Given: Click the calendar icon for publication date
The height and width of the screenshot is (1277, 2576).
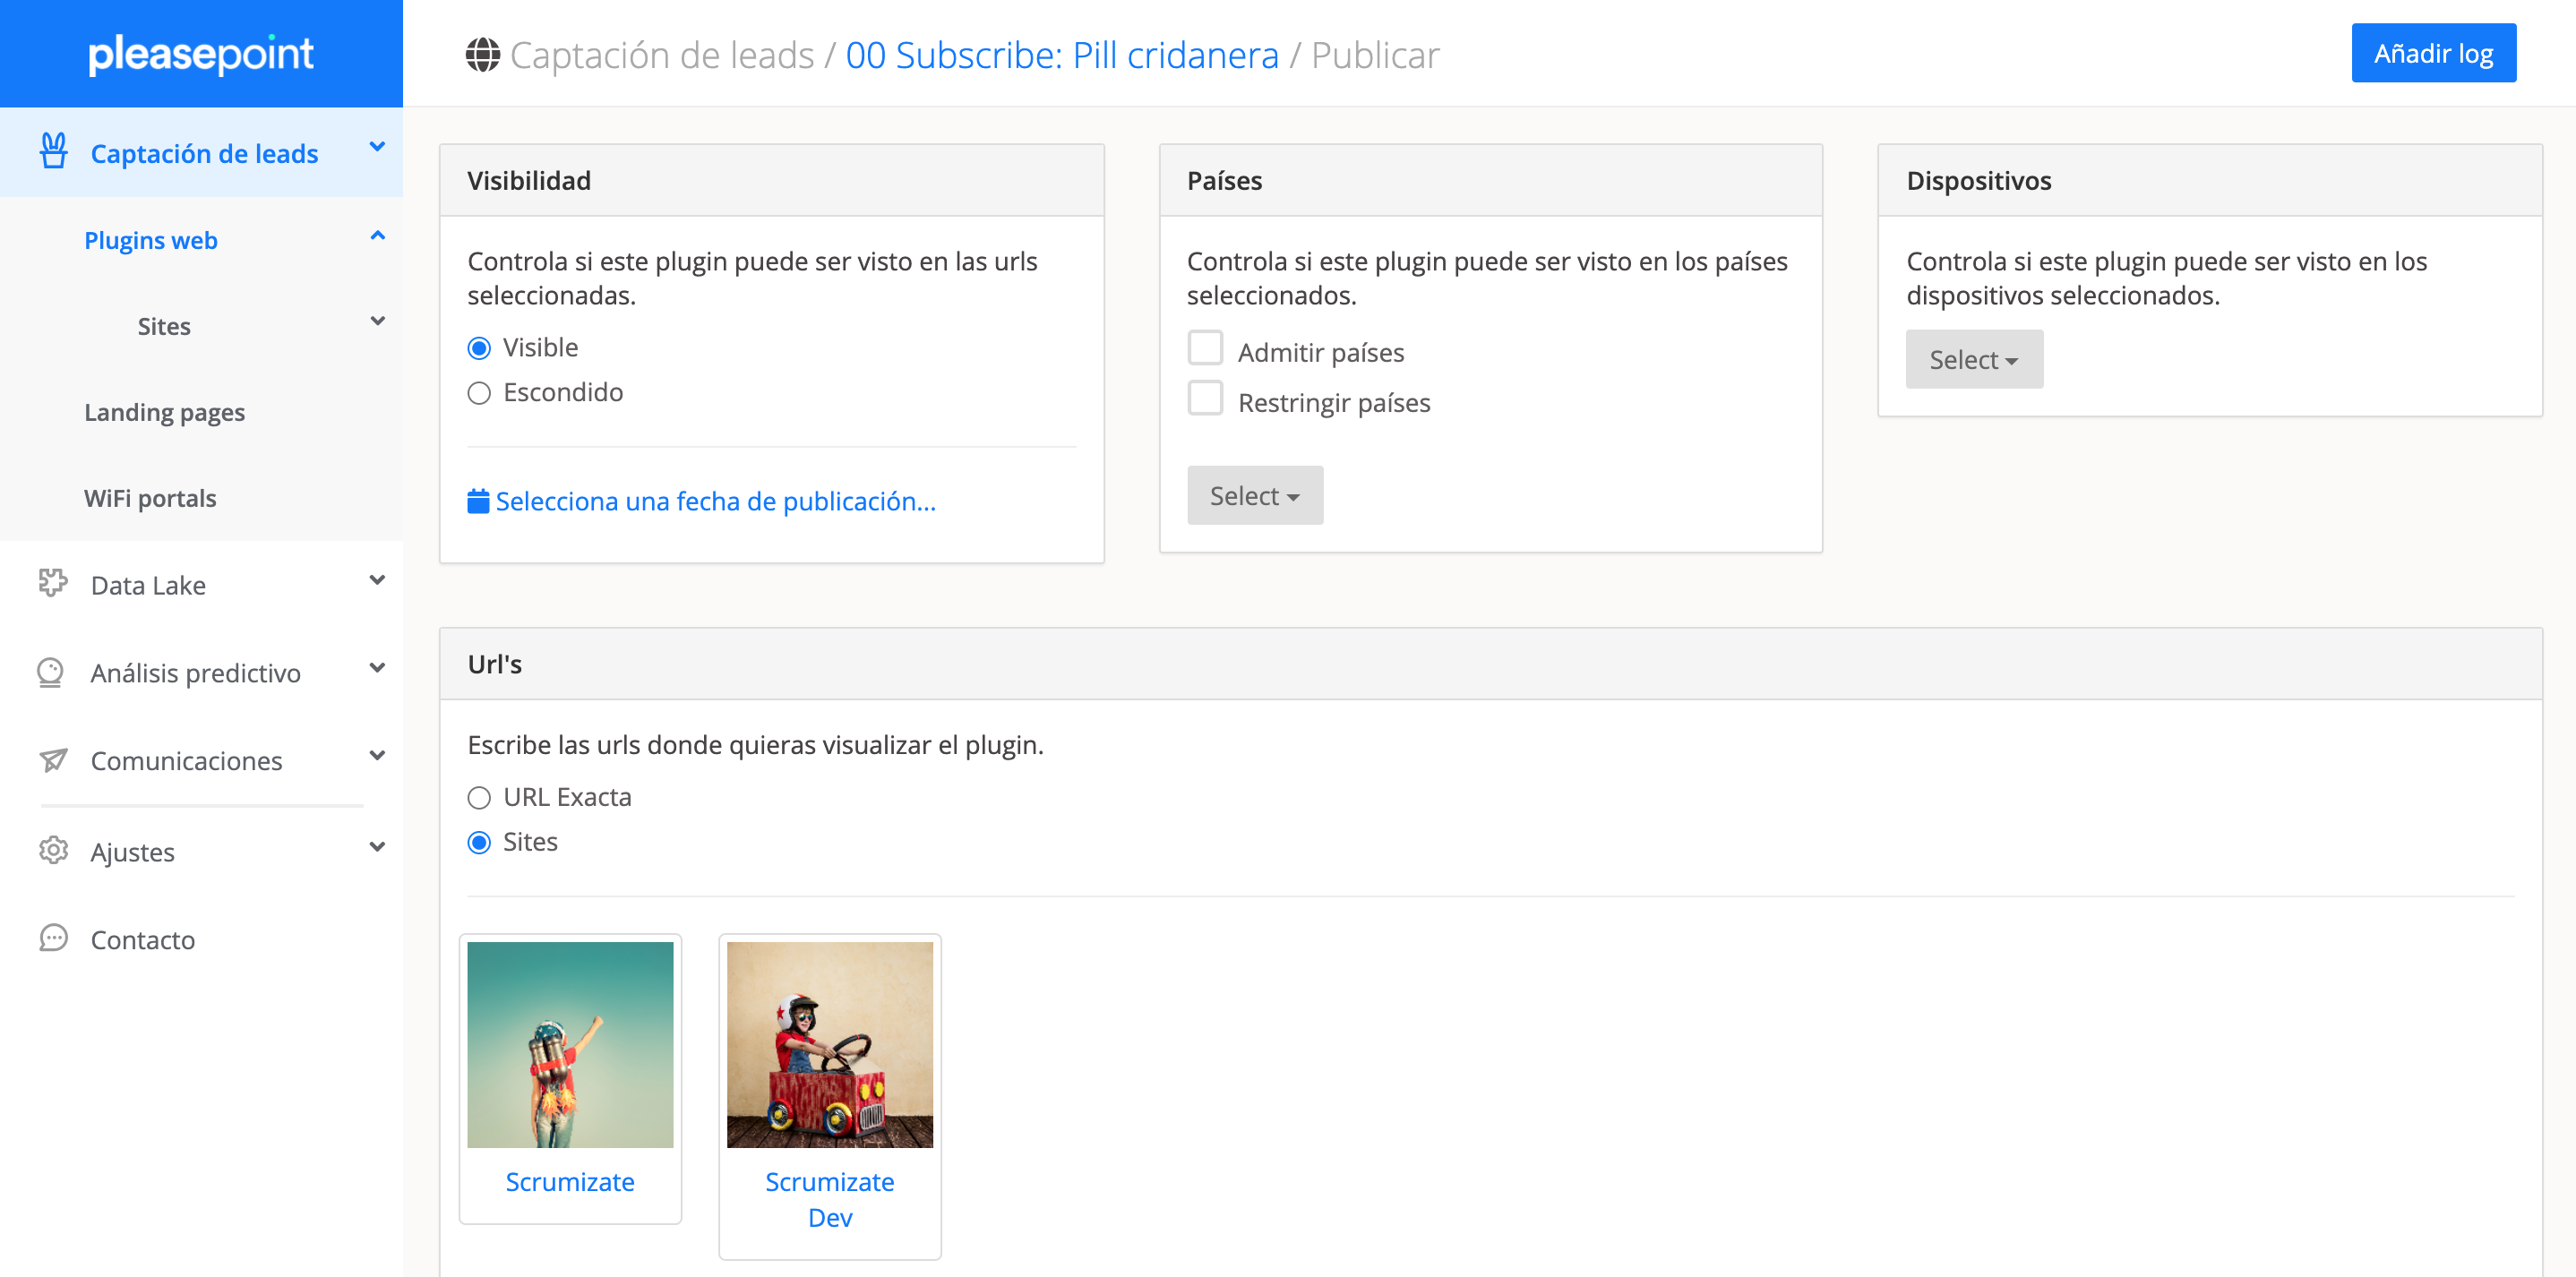Looking at the screenshot, I should [478, 501].
